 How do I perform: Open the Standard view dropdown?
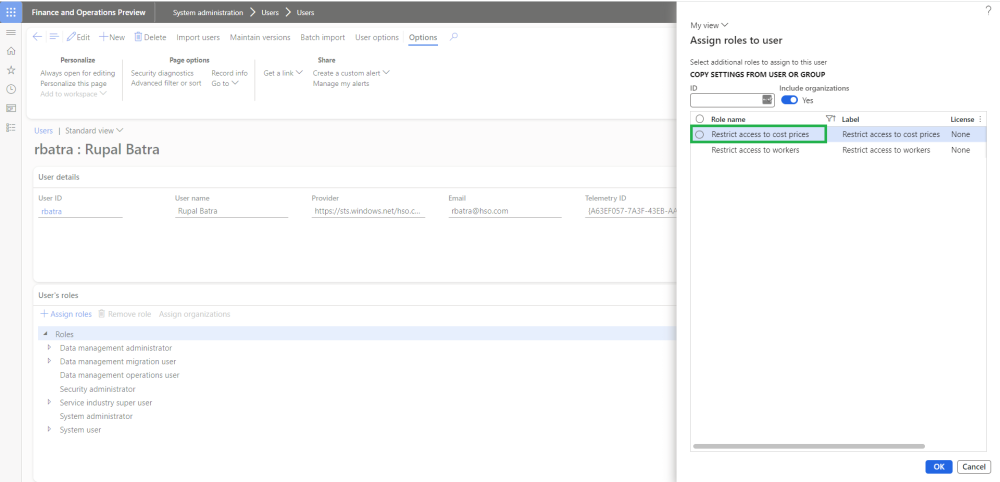94,131
